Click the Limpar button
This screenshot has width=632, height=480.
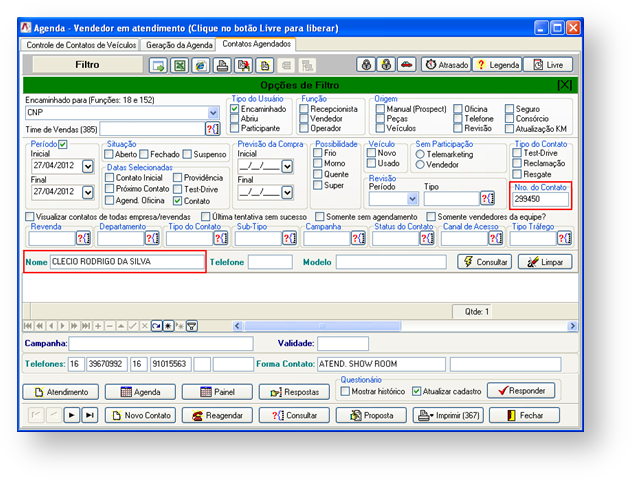coord(545,262)
